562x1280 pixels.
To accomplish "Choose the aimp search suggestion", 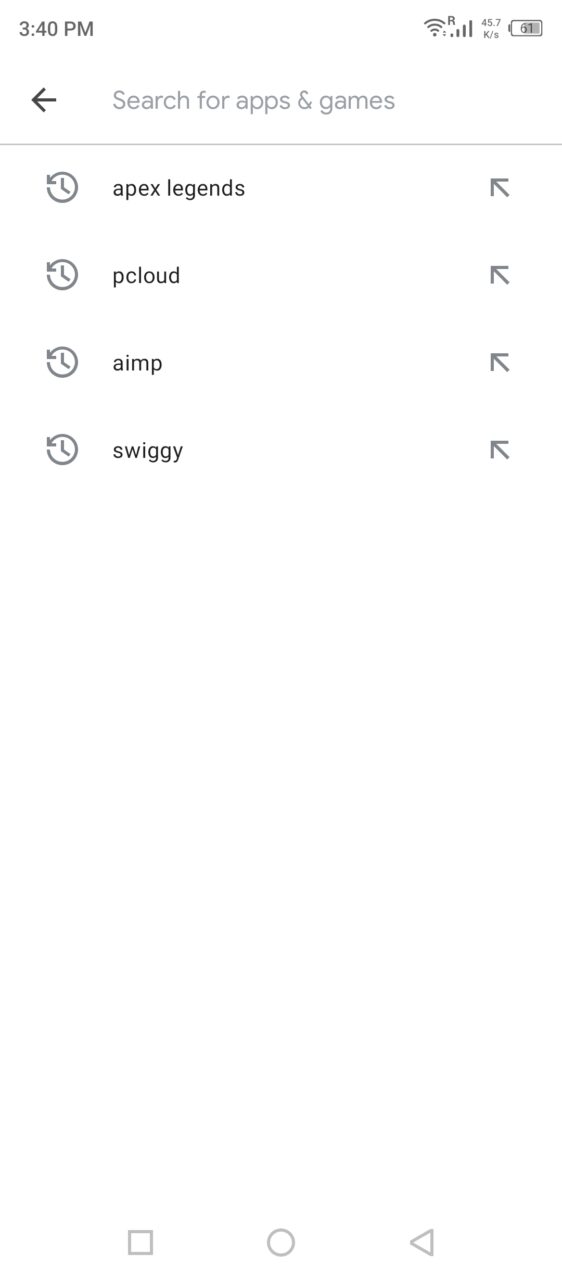I will point(281,363).
